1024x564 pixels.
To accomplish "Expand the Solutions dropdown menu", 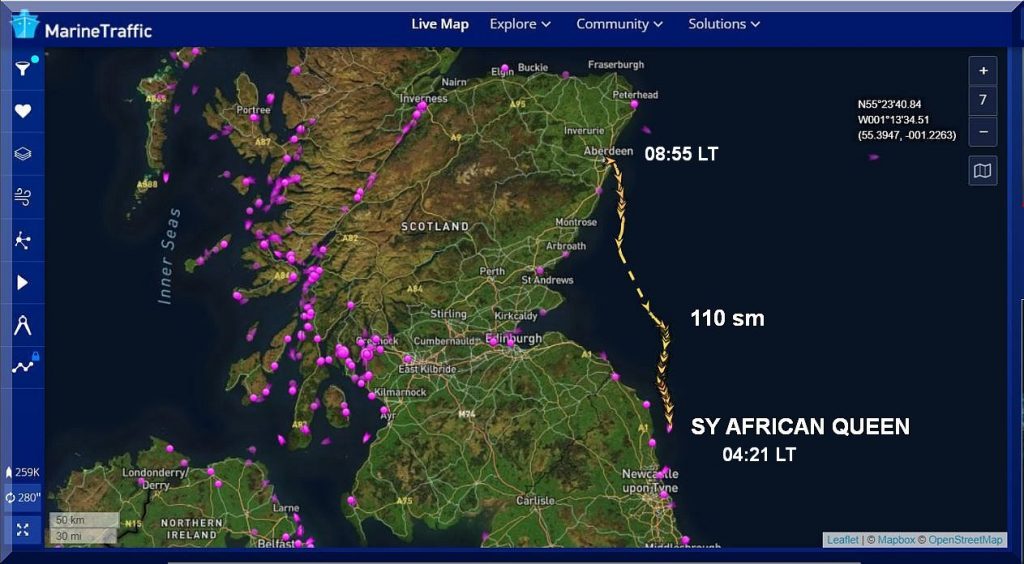I will click(x=724, y=24).
